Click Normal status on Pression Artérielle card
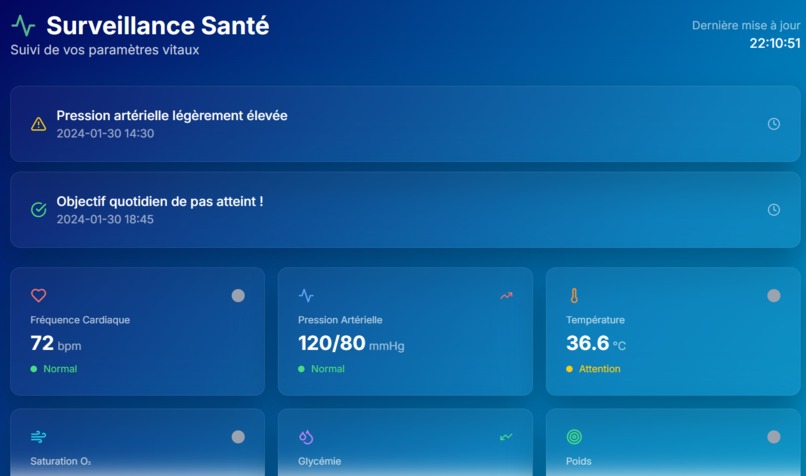 click(328, 369)
